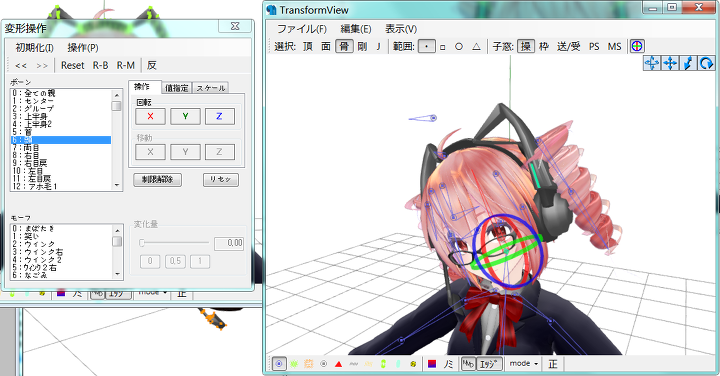The height and width of the screenshot is (376, 720).
Task: Select circle range mode icon
Action: coord(459,46)
